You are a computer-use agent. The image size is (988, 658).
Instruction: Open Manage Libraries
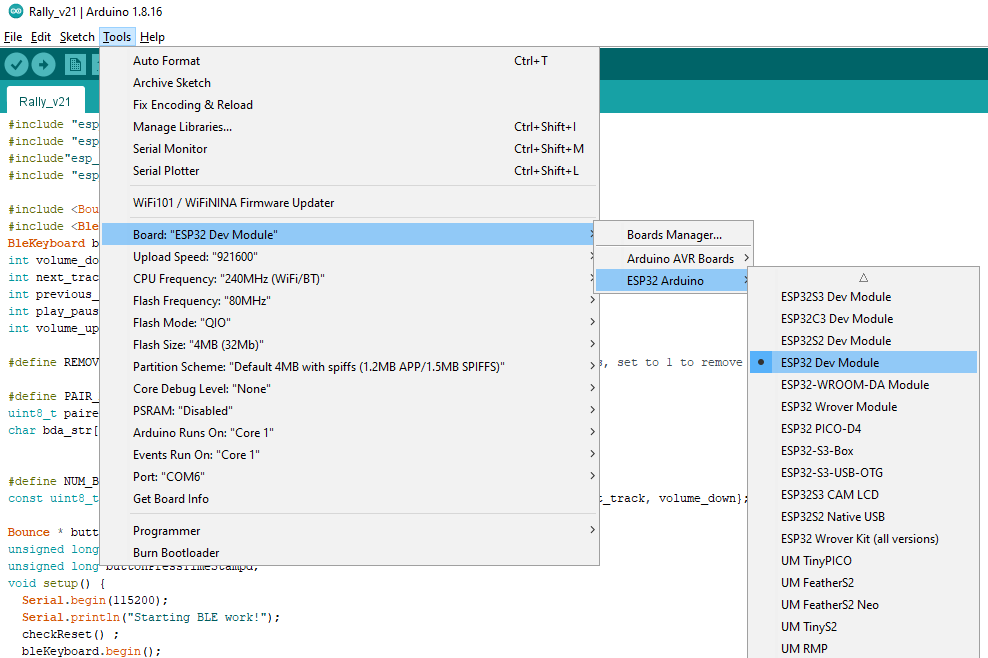(350, 127)
